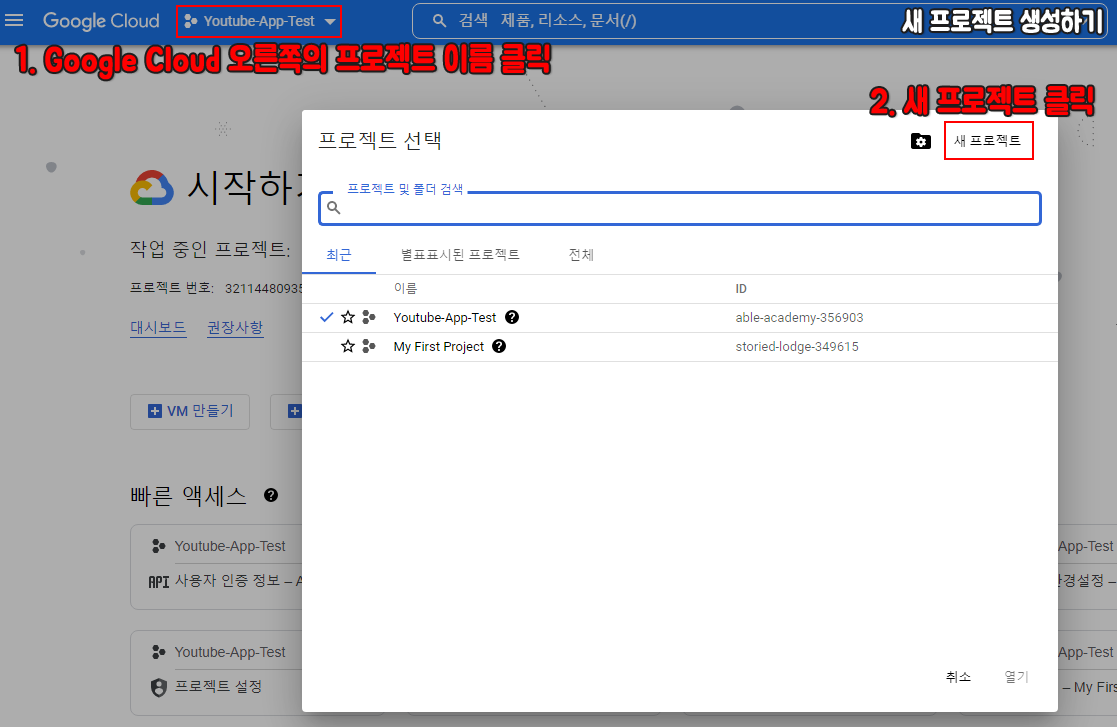Click the shield icon beside 프로젝트 설정
1117x727 pixels.
(159, 687)
